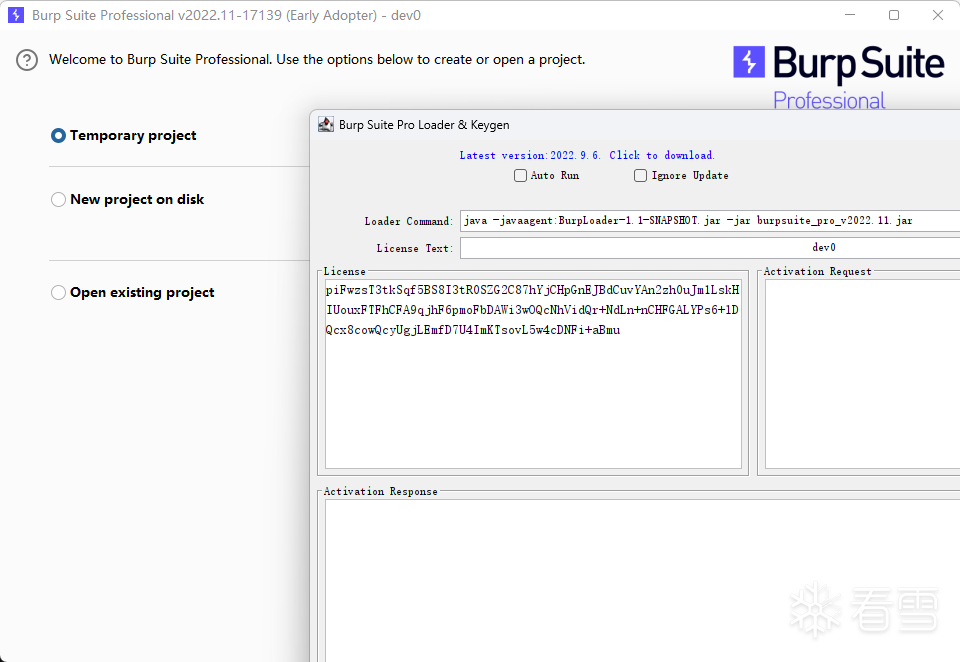Click the Loader & Keygen window icon
The image size is (960, 662).
326,124
